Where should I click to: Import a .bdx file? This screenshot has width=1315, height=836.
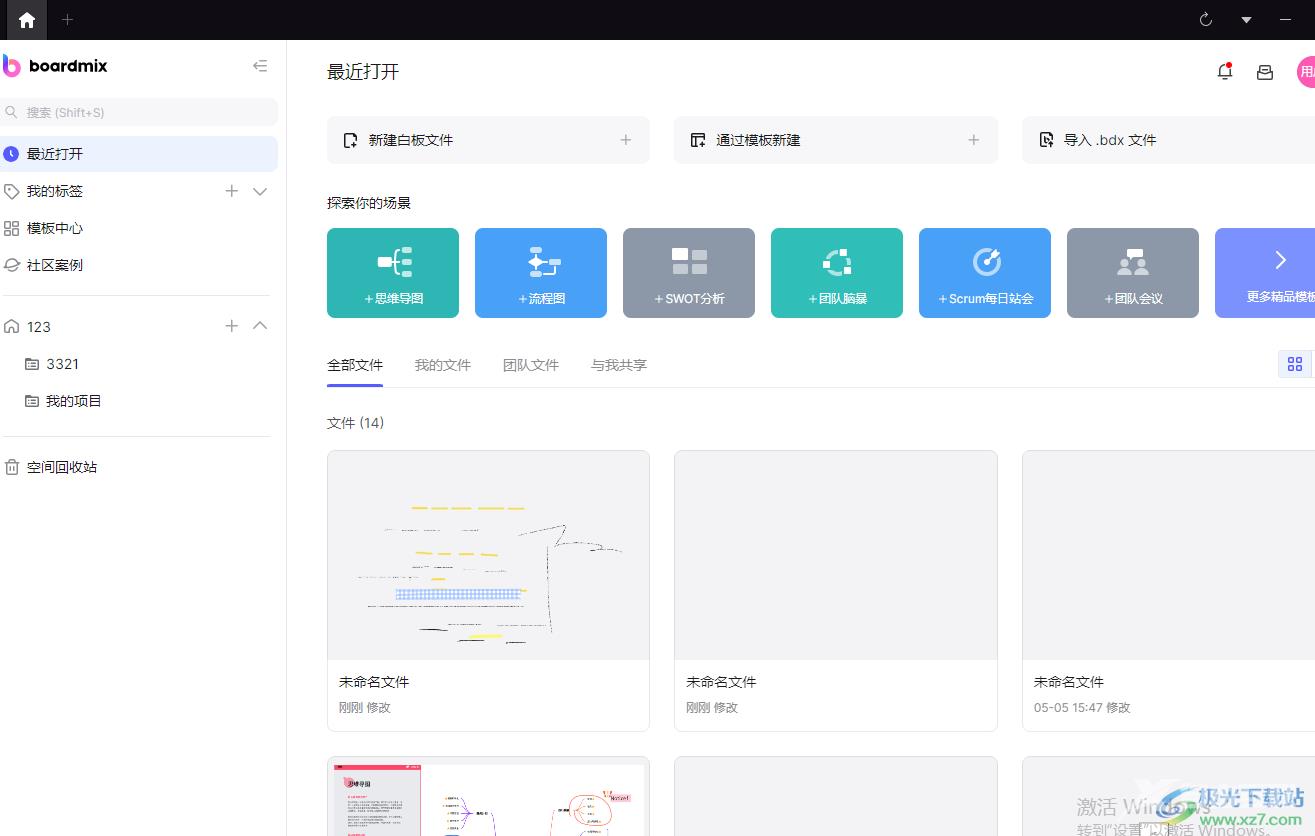[x=1168, y=140]
